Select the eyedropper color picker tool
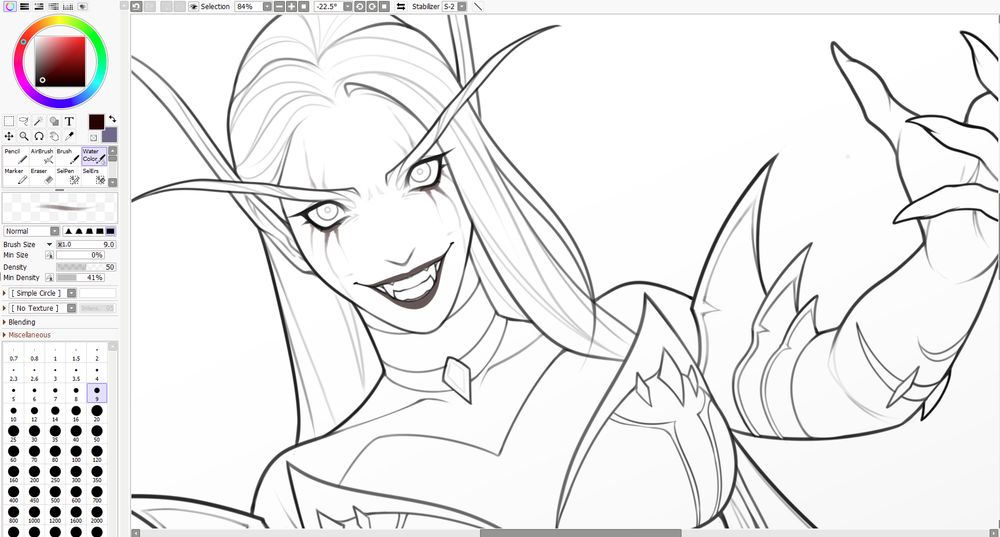 click(x=70, y=136)
